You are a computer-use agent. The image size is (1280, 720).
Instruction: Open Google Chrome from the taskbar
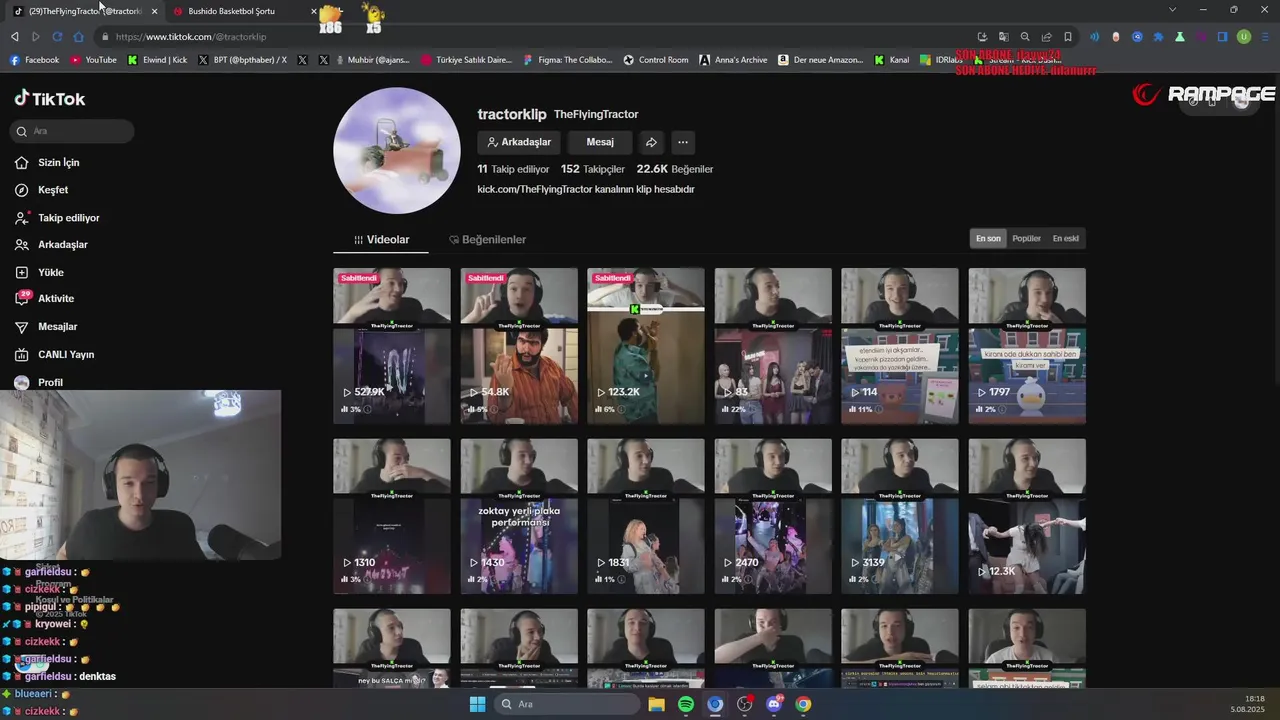[803, 704]
